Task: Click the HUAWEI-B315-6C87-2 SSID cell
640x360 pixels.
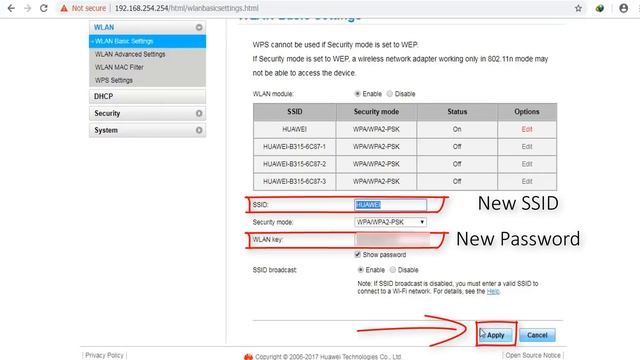Action: (294, 164)
